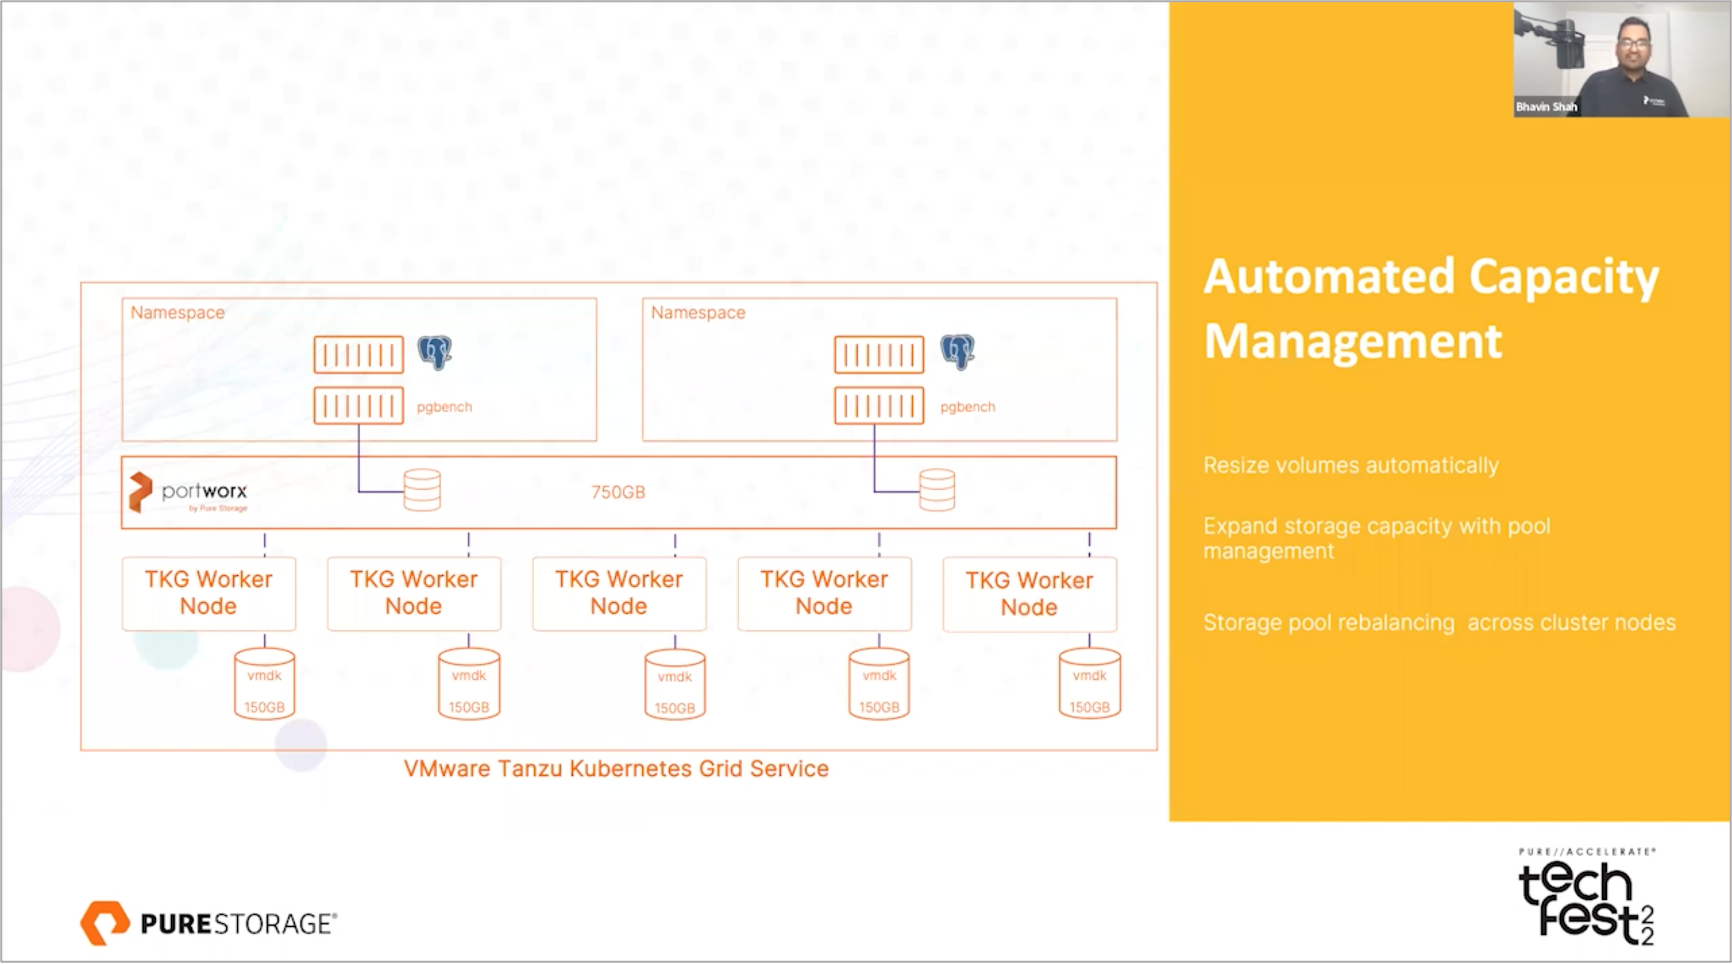Click the second TKG Worker Node box
This screenshot has height=964, width=1732.
click(x=414, y=593)
